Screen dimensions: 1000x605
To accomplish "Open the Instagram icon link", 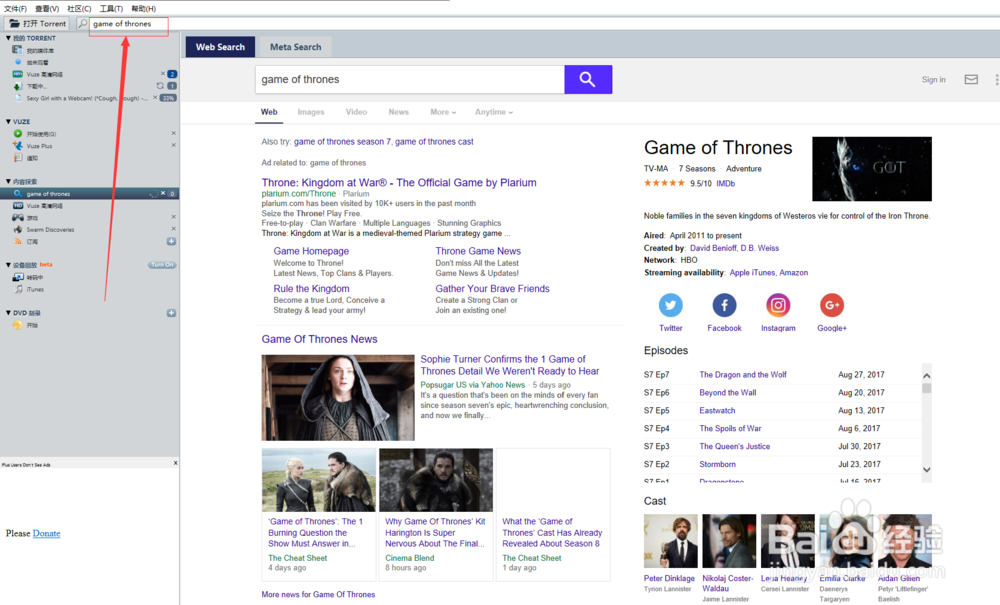I will point(778,305).
